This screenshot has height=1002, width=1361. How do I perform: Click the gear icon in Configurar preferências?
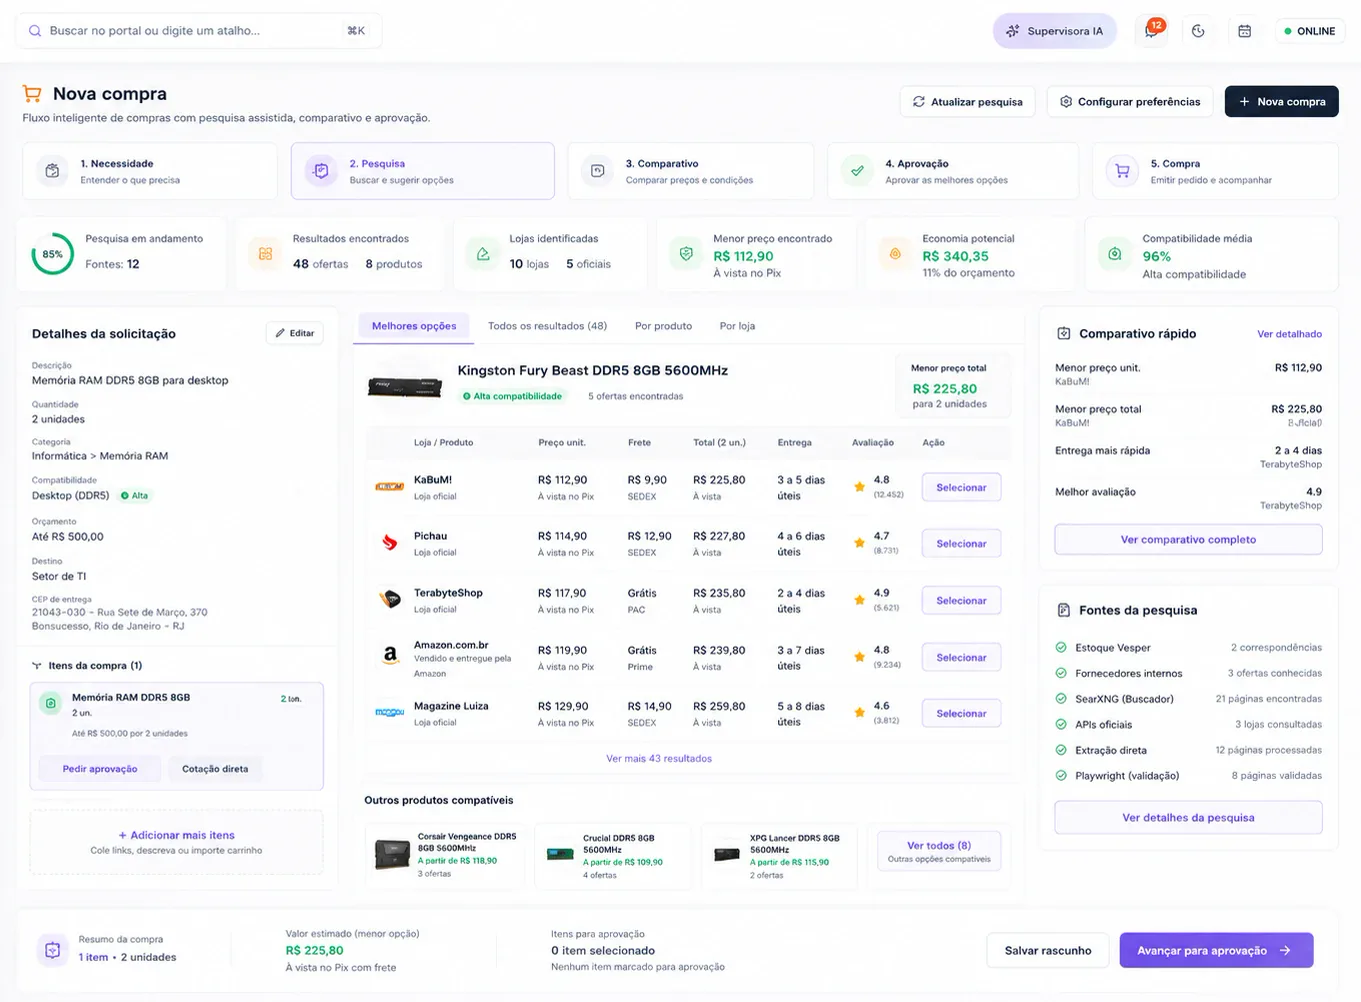[1066, 101]
